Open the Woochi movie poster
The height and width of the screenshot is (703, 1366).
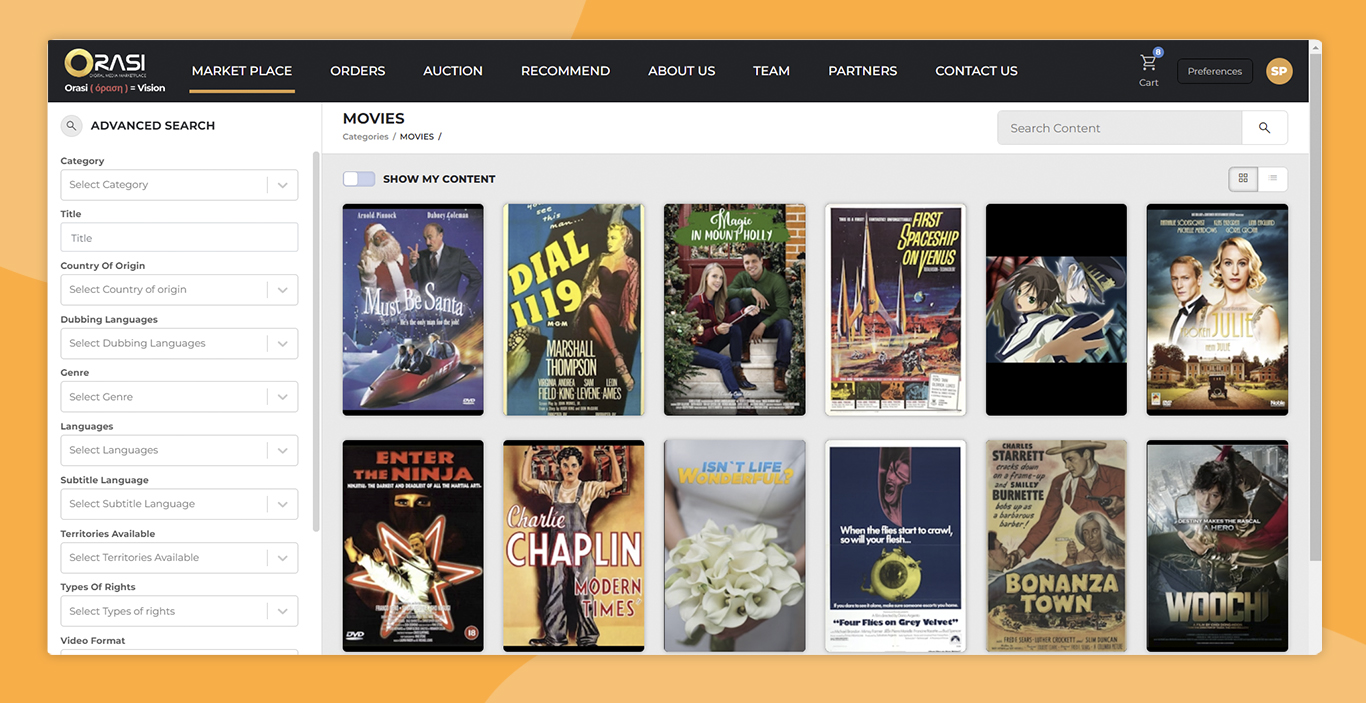1217,546
